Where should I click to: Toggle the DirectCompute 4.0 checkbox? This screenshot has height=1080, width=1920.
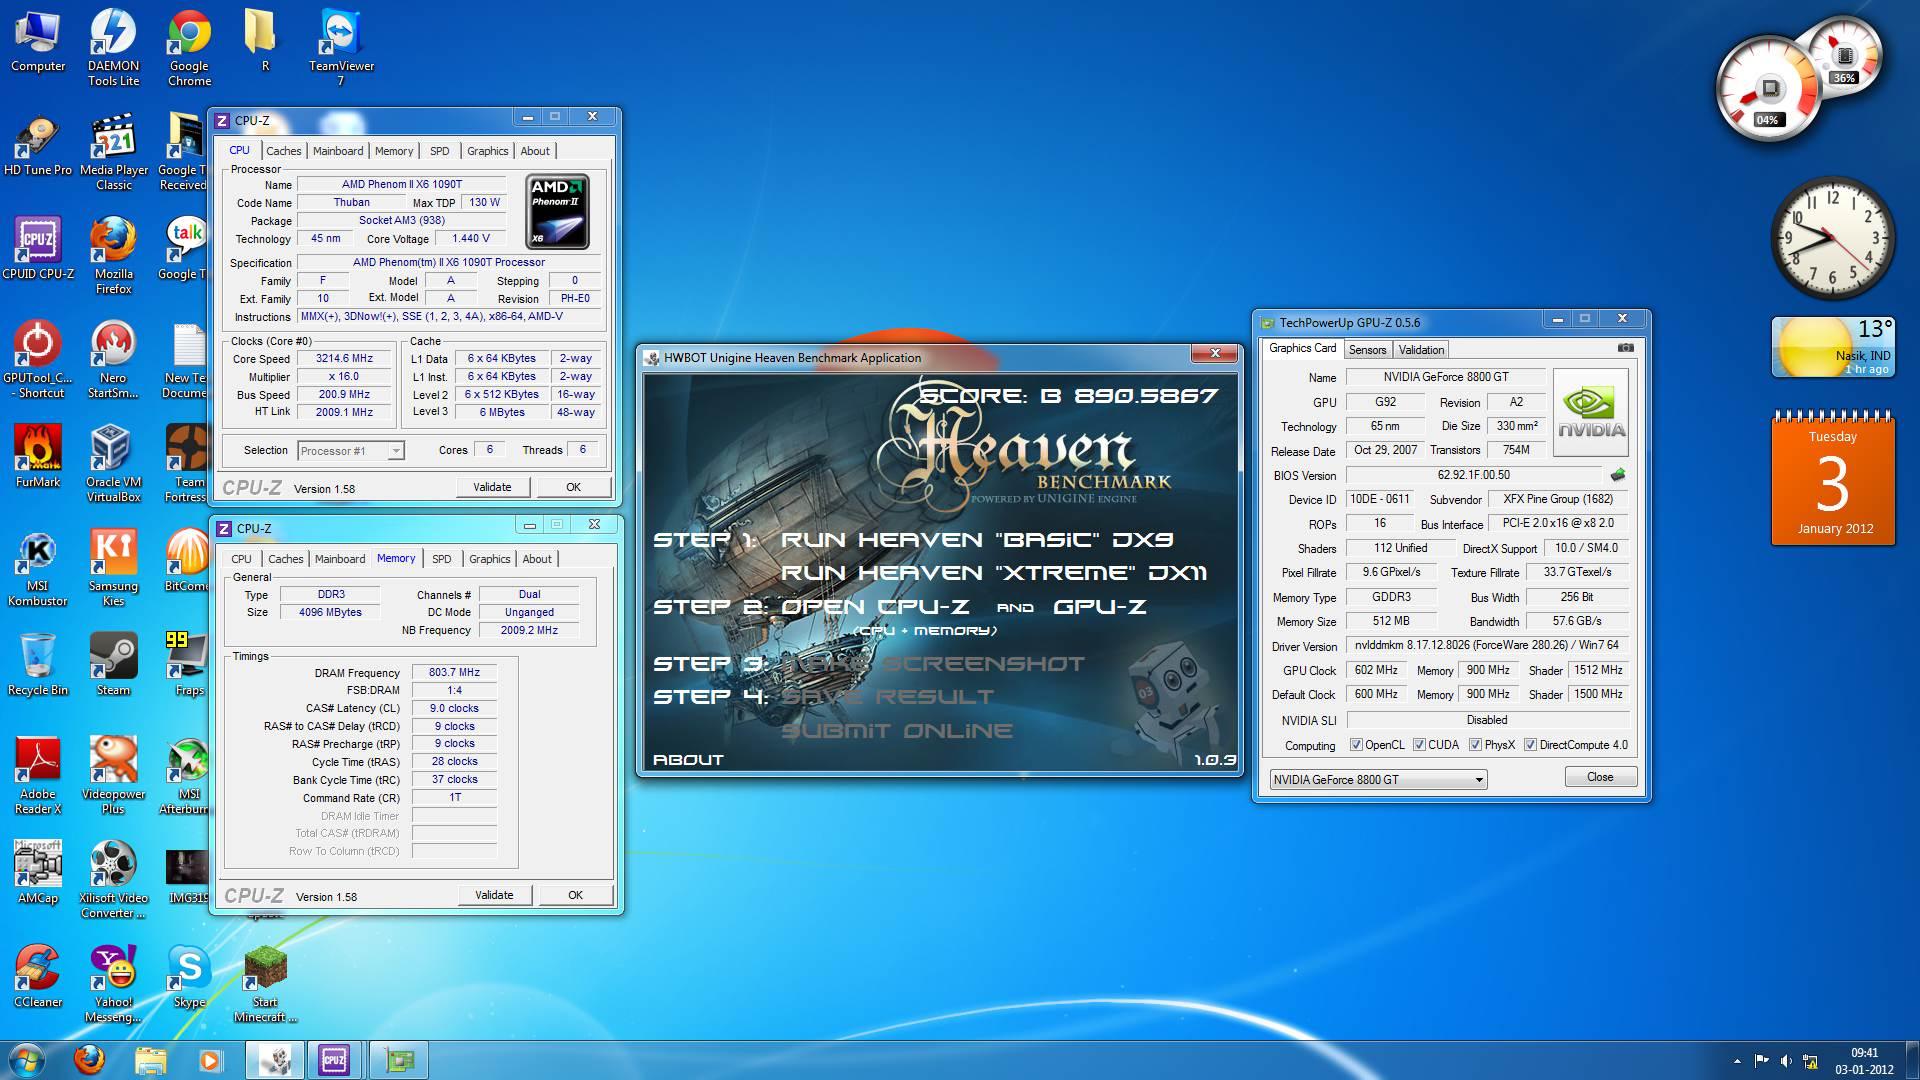1530,745
